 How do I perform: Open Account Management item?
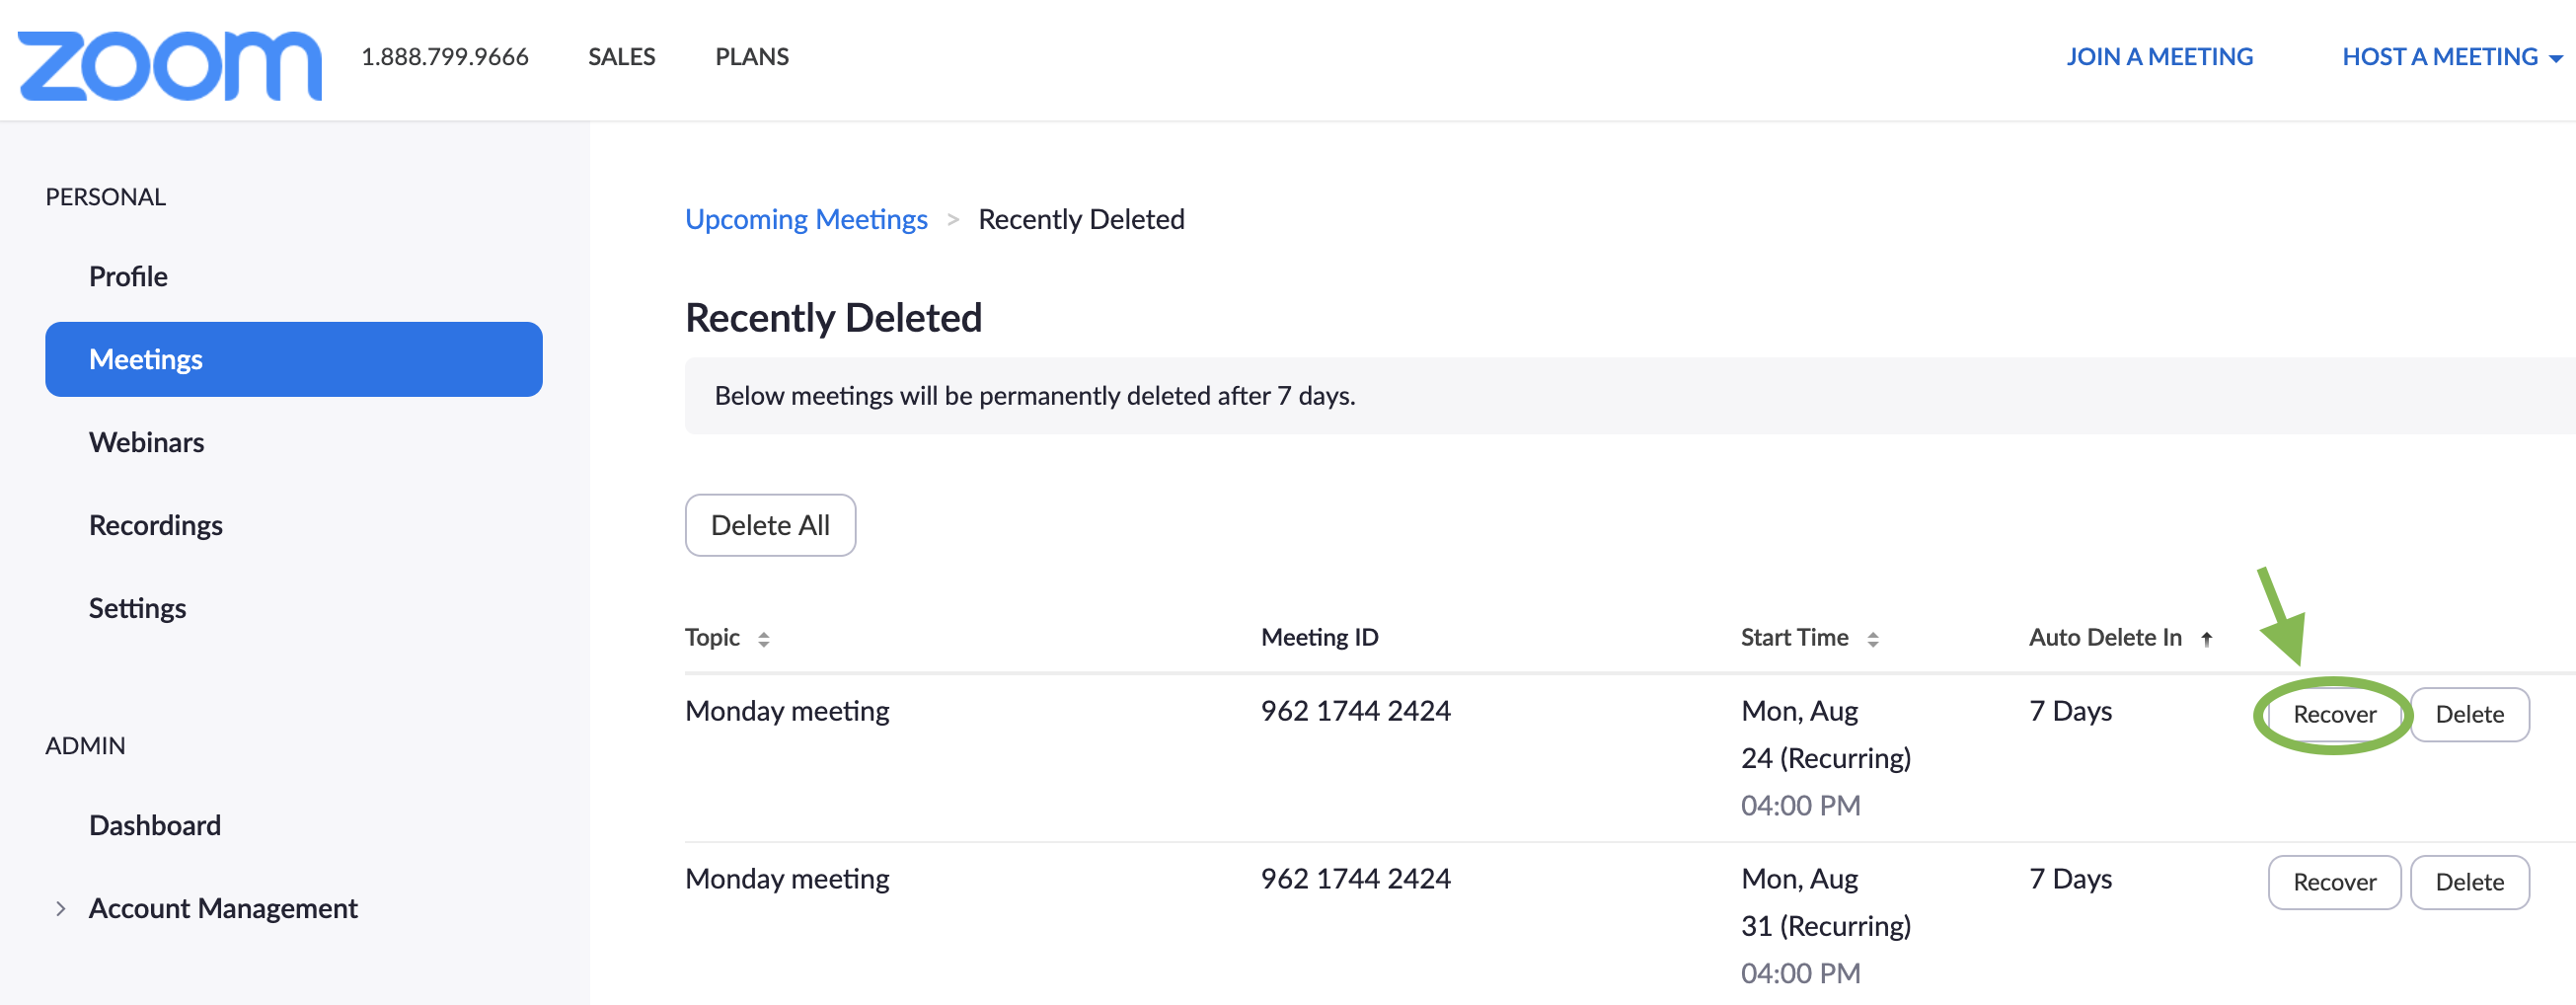click(x=223, y=908)
